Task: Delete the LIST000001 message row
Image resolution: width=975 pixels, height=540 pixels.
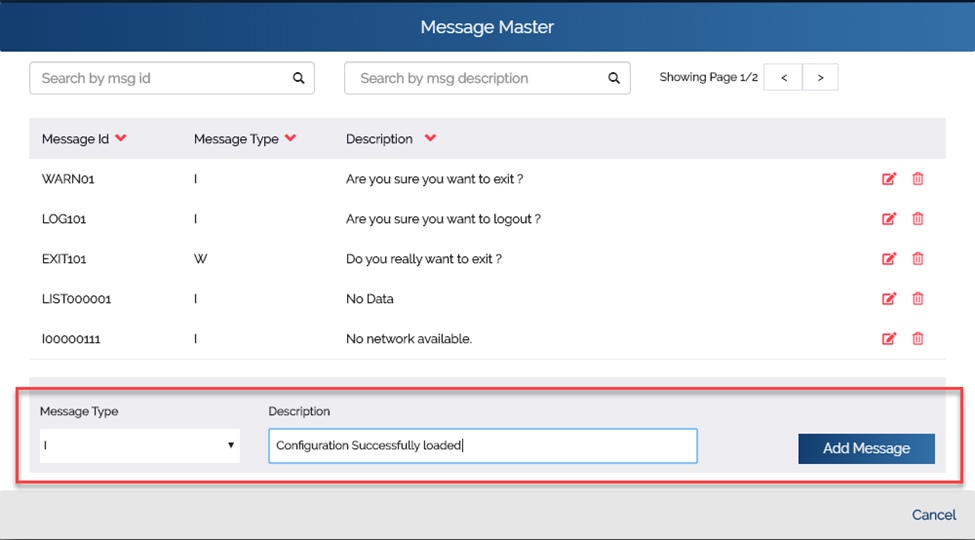Action: pos(918,299)
